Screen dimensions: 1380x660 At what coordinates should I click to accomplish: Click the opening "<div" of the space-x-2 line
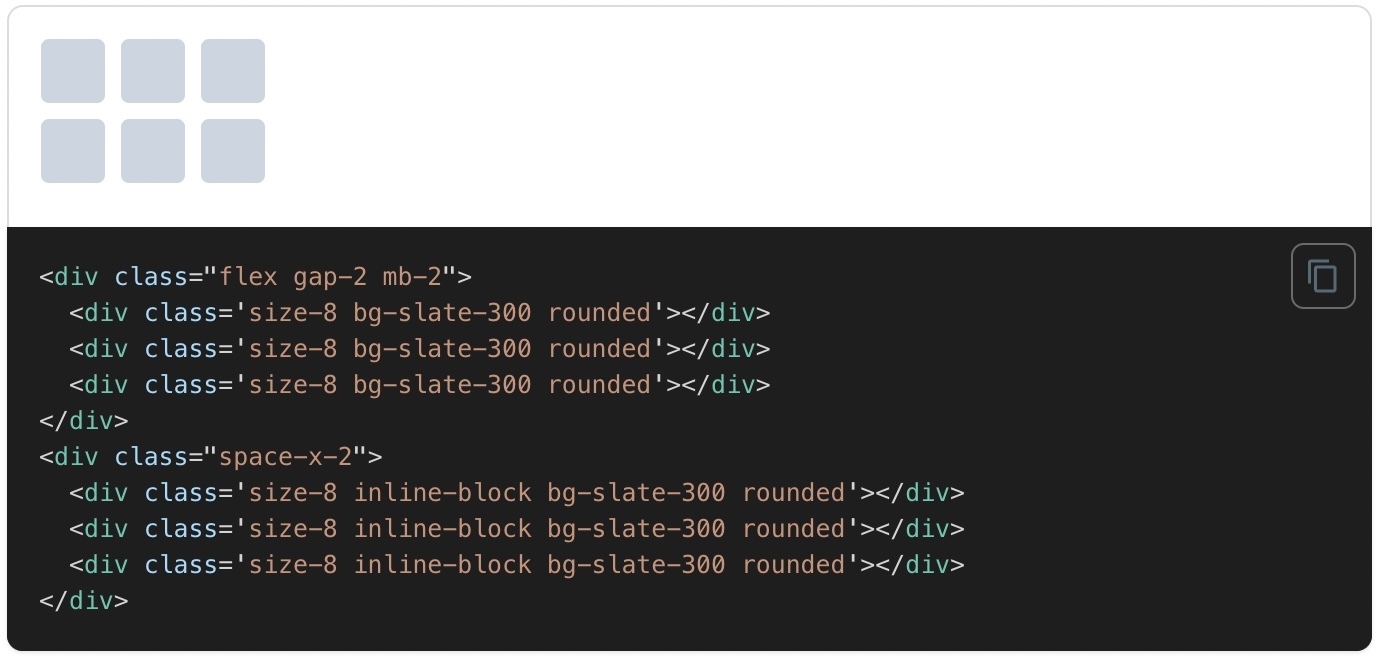68,457
